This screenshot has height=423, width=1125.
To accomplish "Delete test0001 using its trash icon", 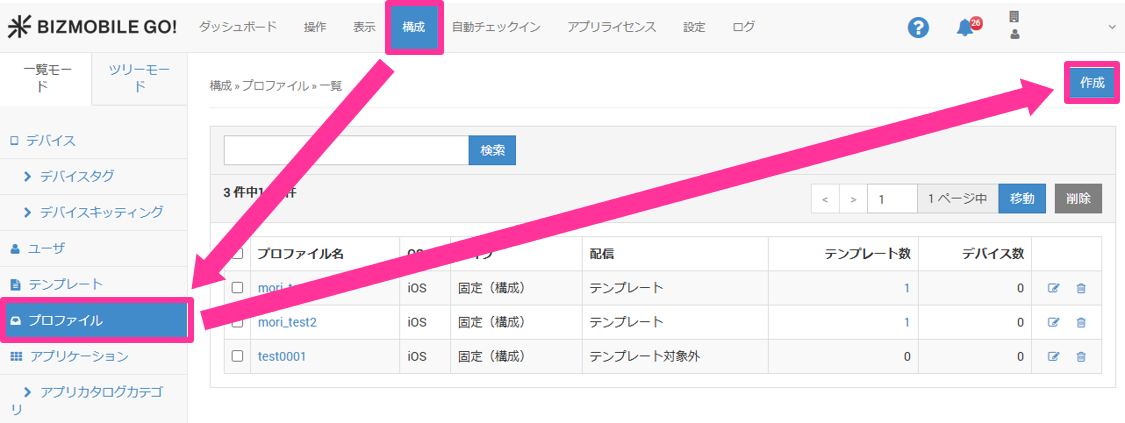I will [x=1081, y=356].
